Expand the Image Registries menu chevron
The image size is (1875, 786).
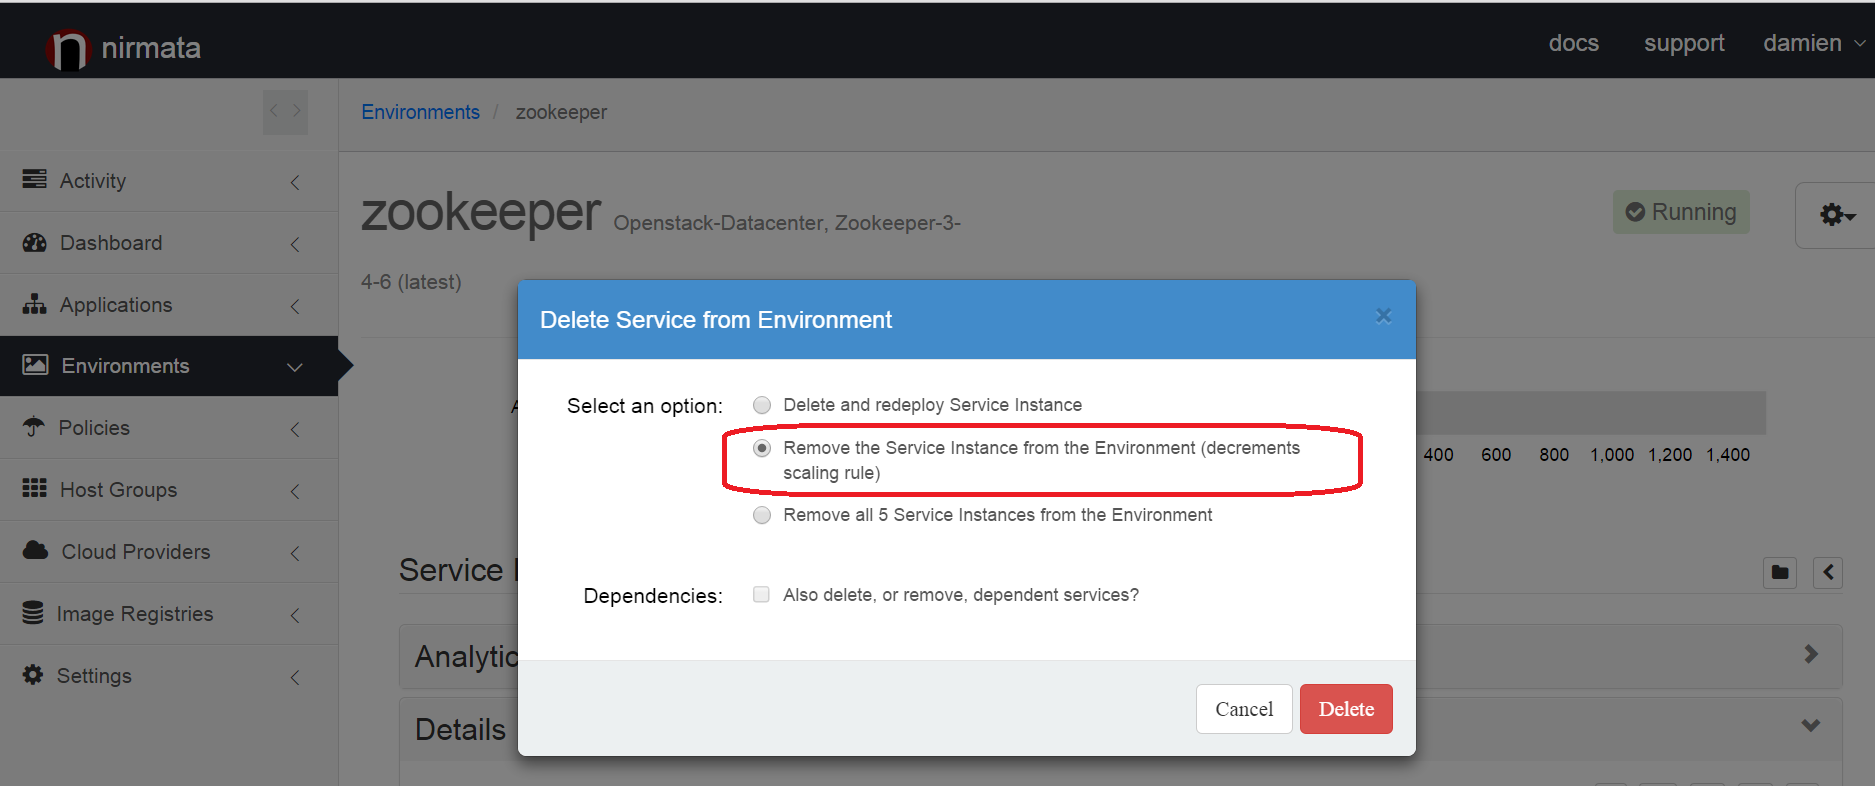point(295,615)
